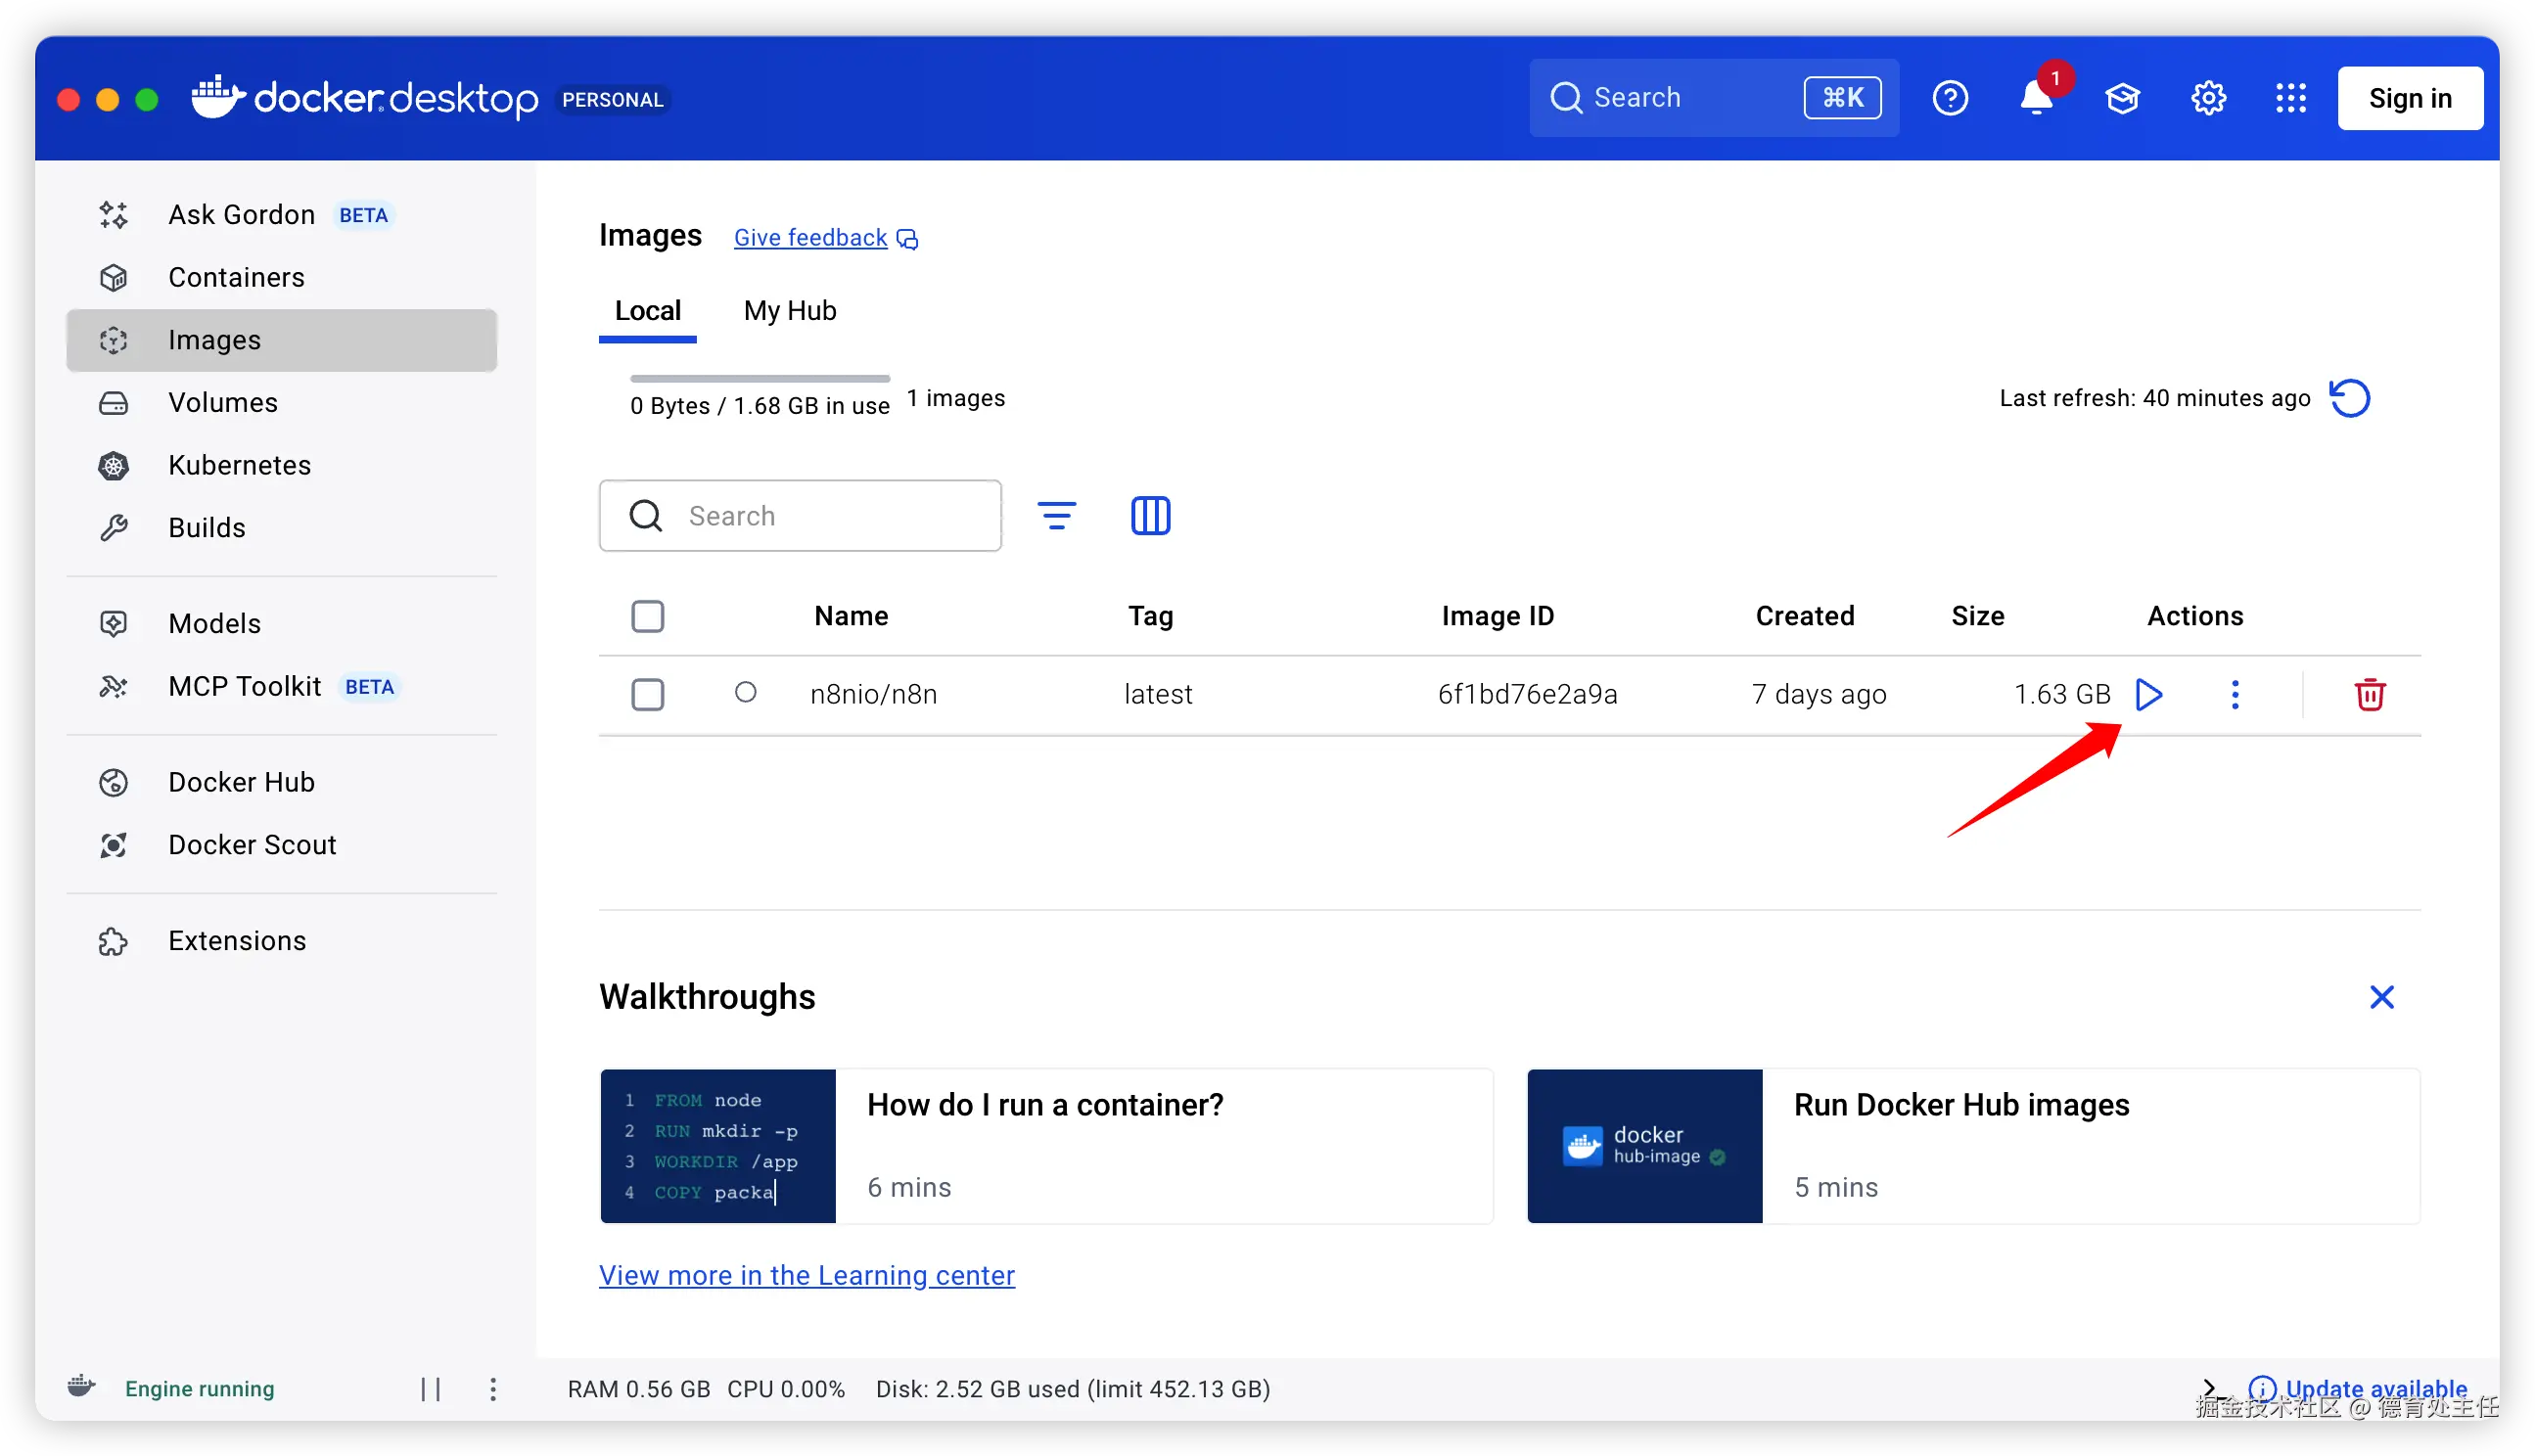2535x1456 pixels.
Task: Open the apps grid menu
Action: (x=2291, y=98)
